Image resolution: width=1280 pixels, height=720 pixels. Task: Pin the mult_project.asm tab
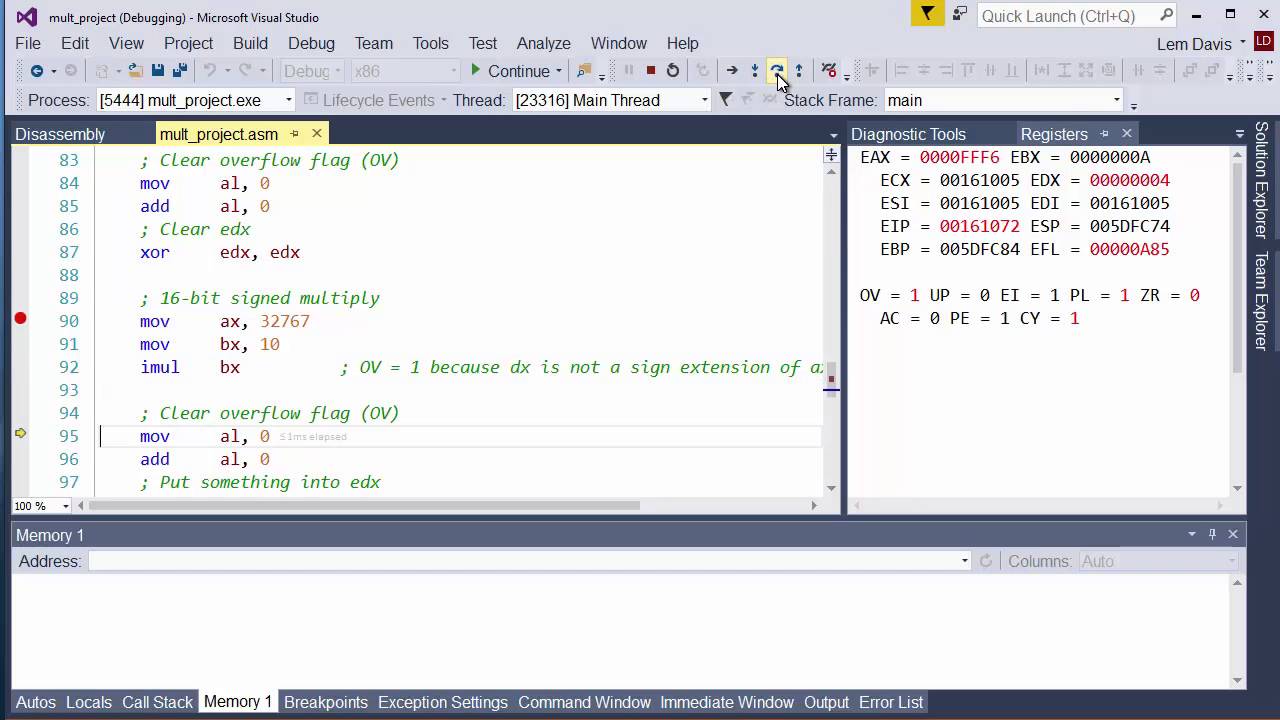(x=295, y=134)
